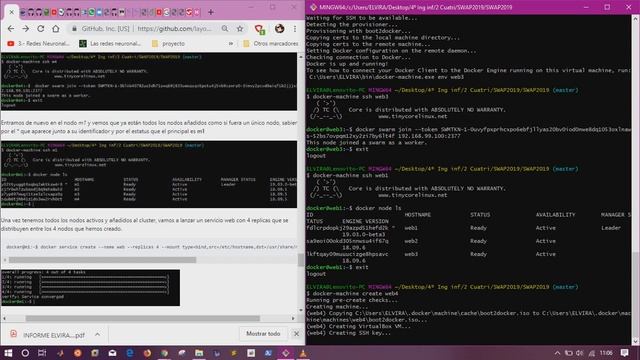Open a new Chrome tab
The height and width of the screenshot is (360, 640).
click(x=211, y=12)
